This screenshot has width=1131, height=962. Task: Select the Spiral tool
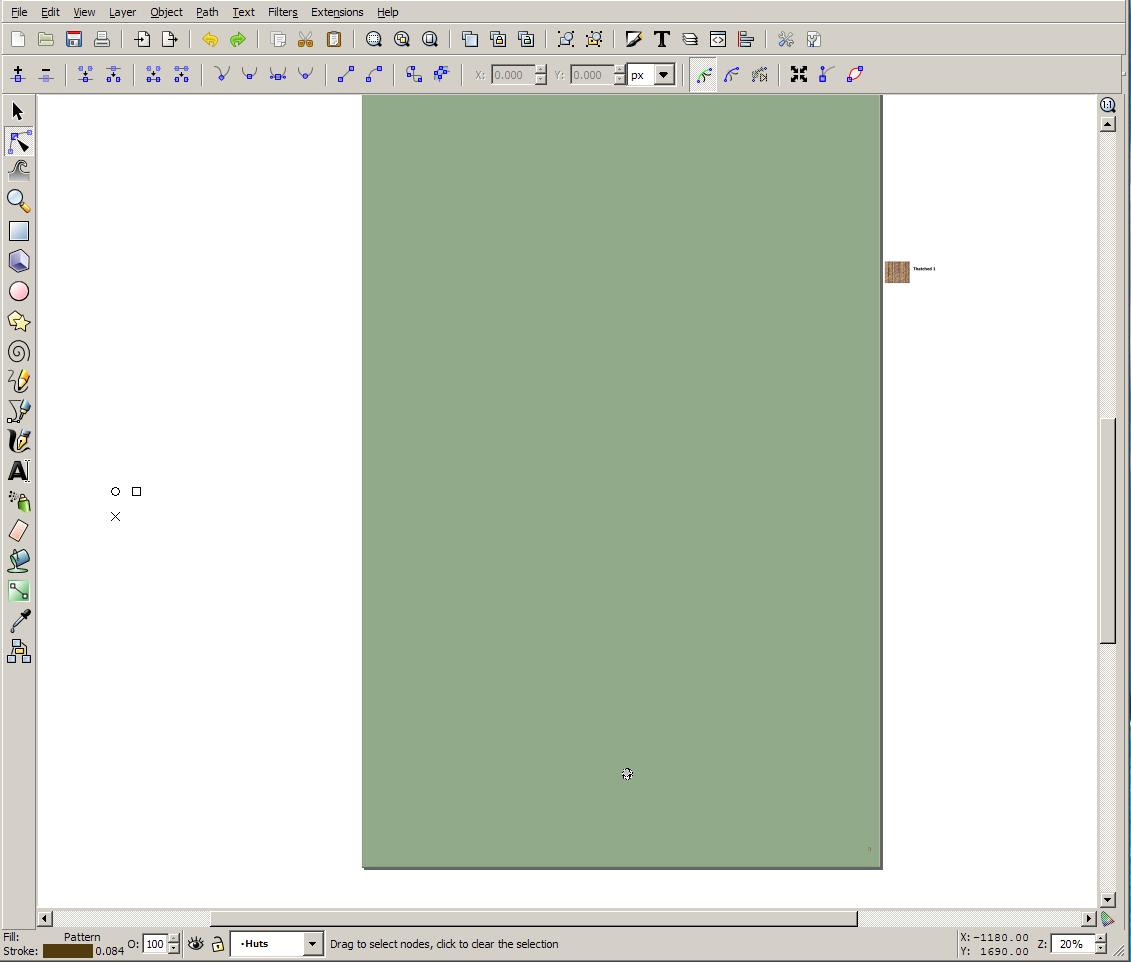(x=18, y=351)
